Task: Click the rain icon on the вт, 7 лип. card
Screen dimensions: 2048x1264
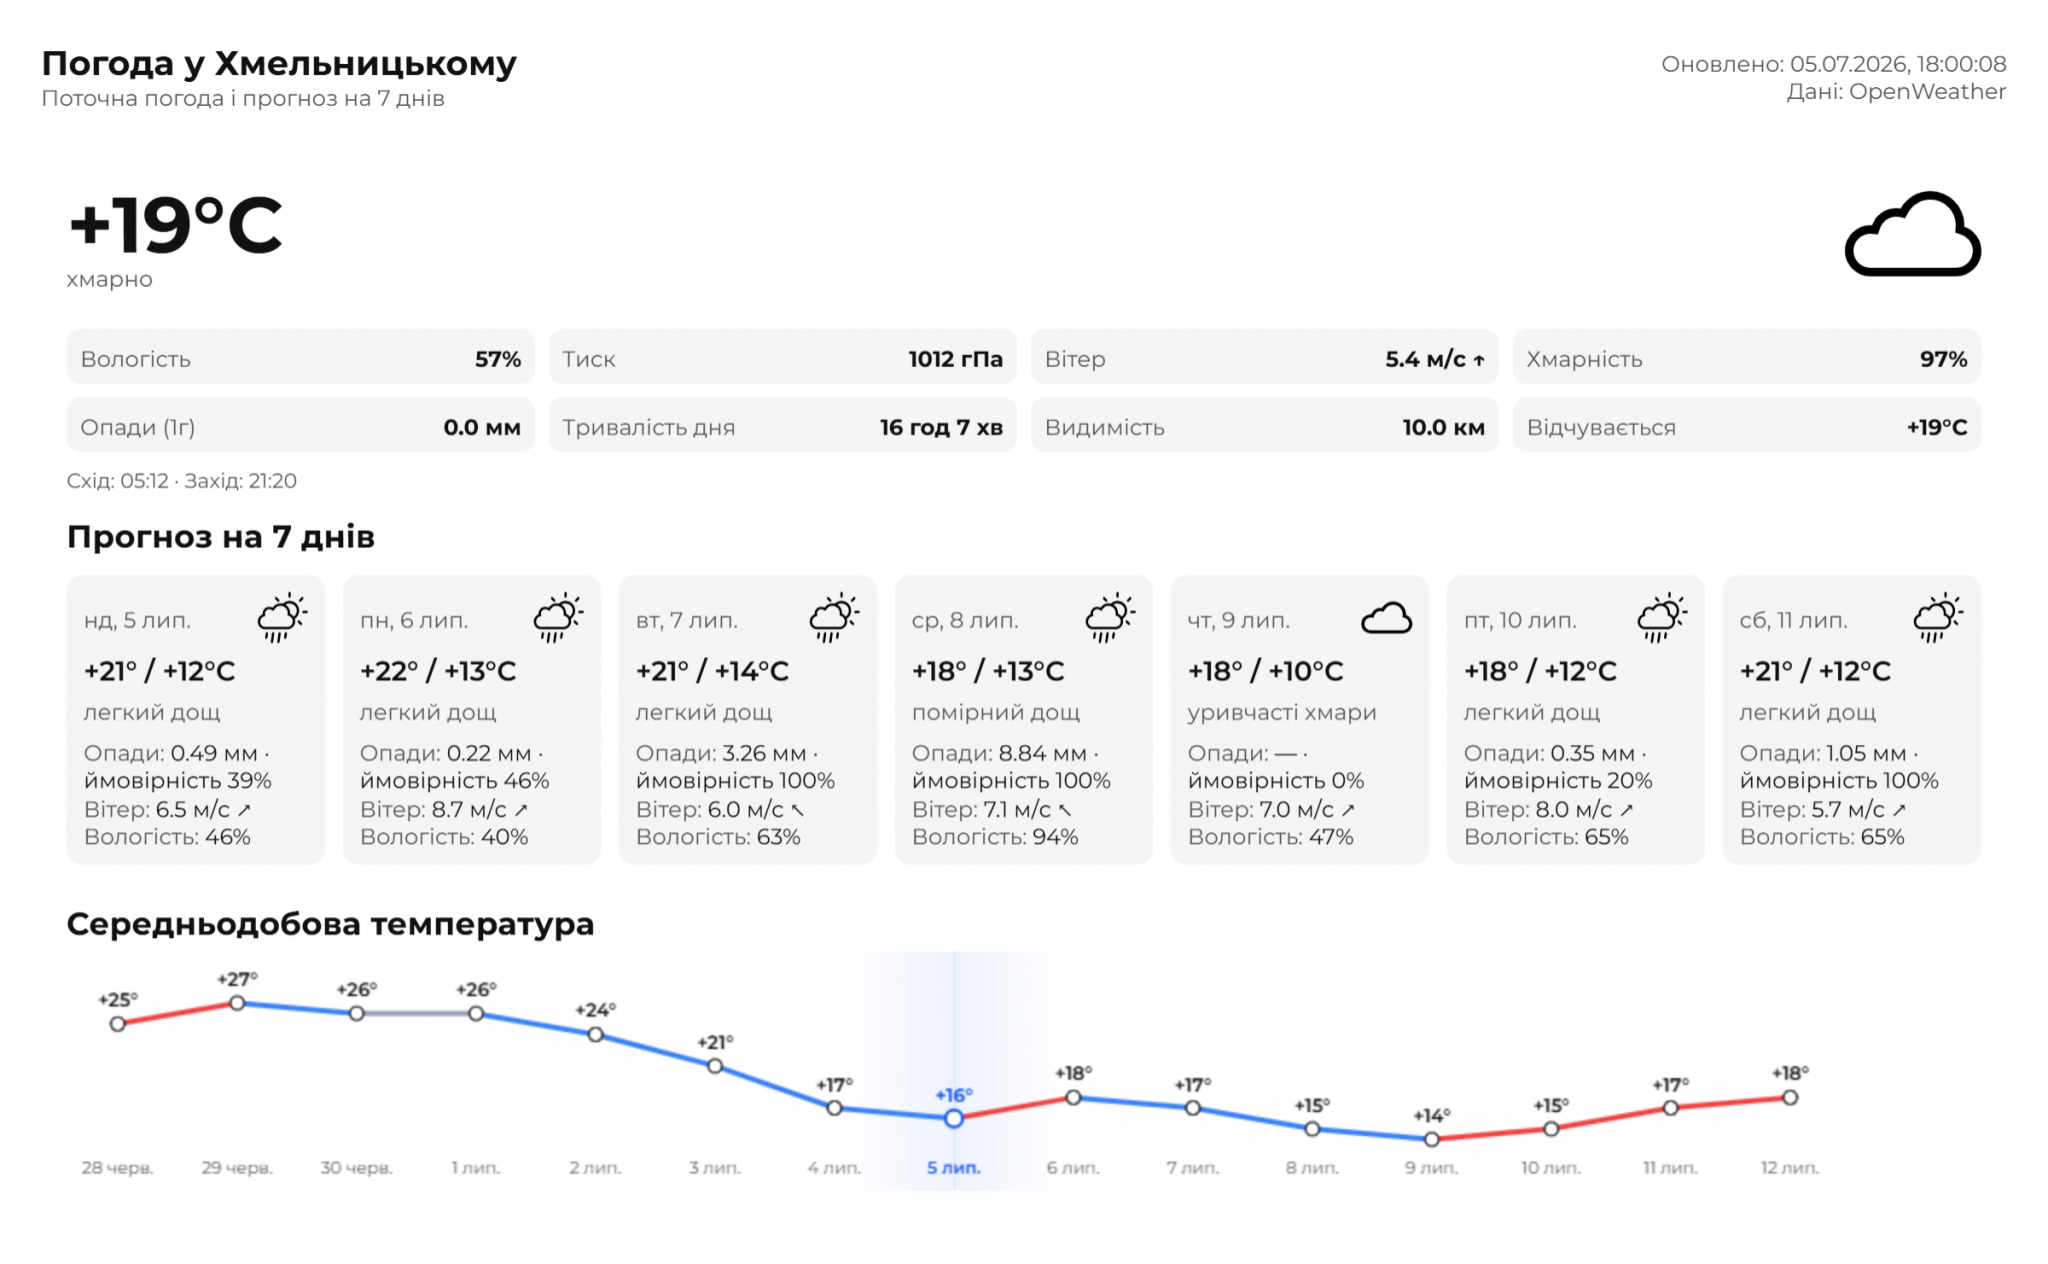Action: pos(834,617)
